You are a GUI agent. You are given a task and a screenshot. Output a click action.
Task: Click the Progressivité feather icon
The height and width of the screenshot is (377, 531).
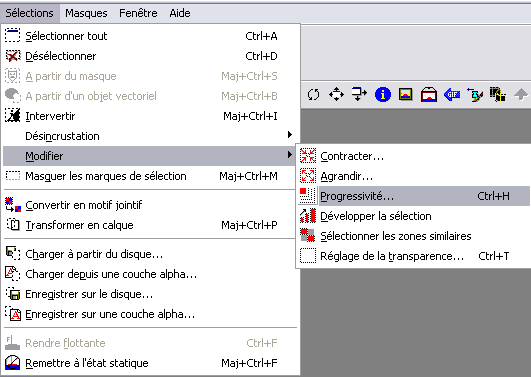click(x=308, y=195)
